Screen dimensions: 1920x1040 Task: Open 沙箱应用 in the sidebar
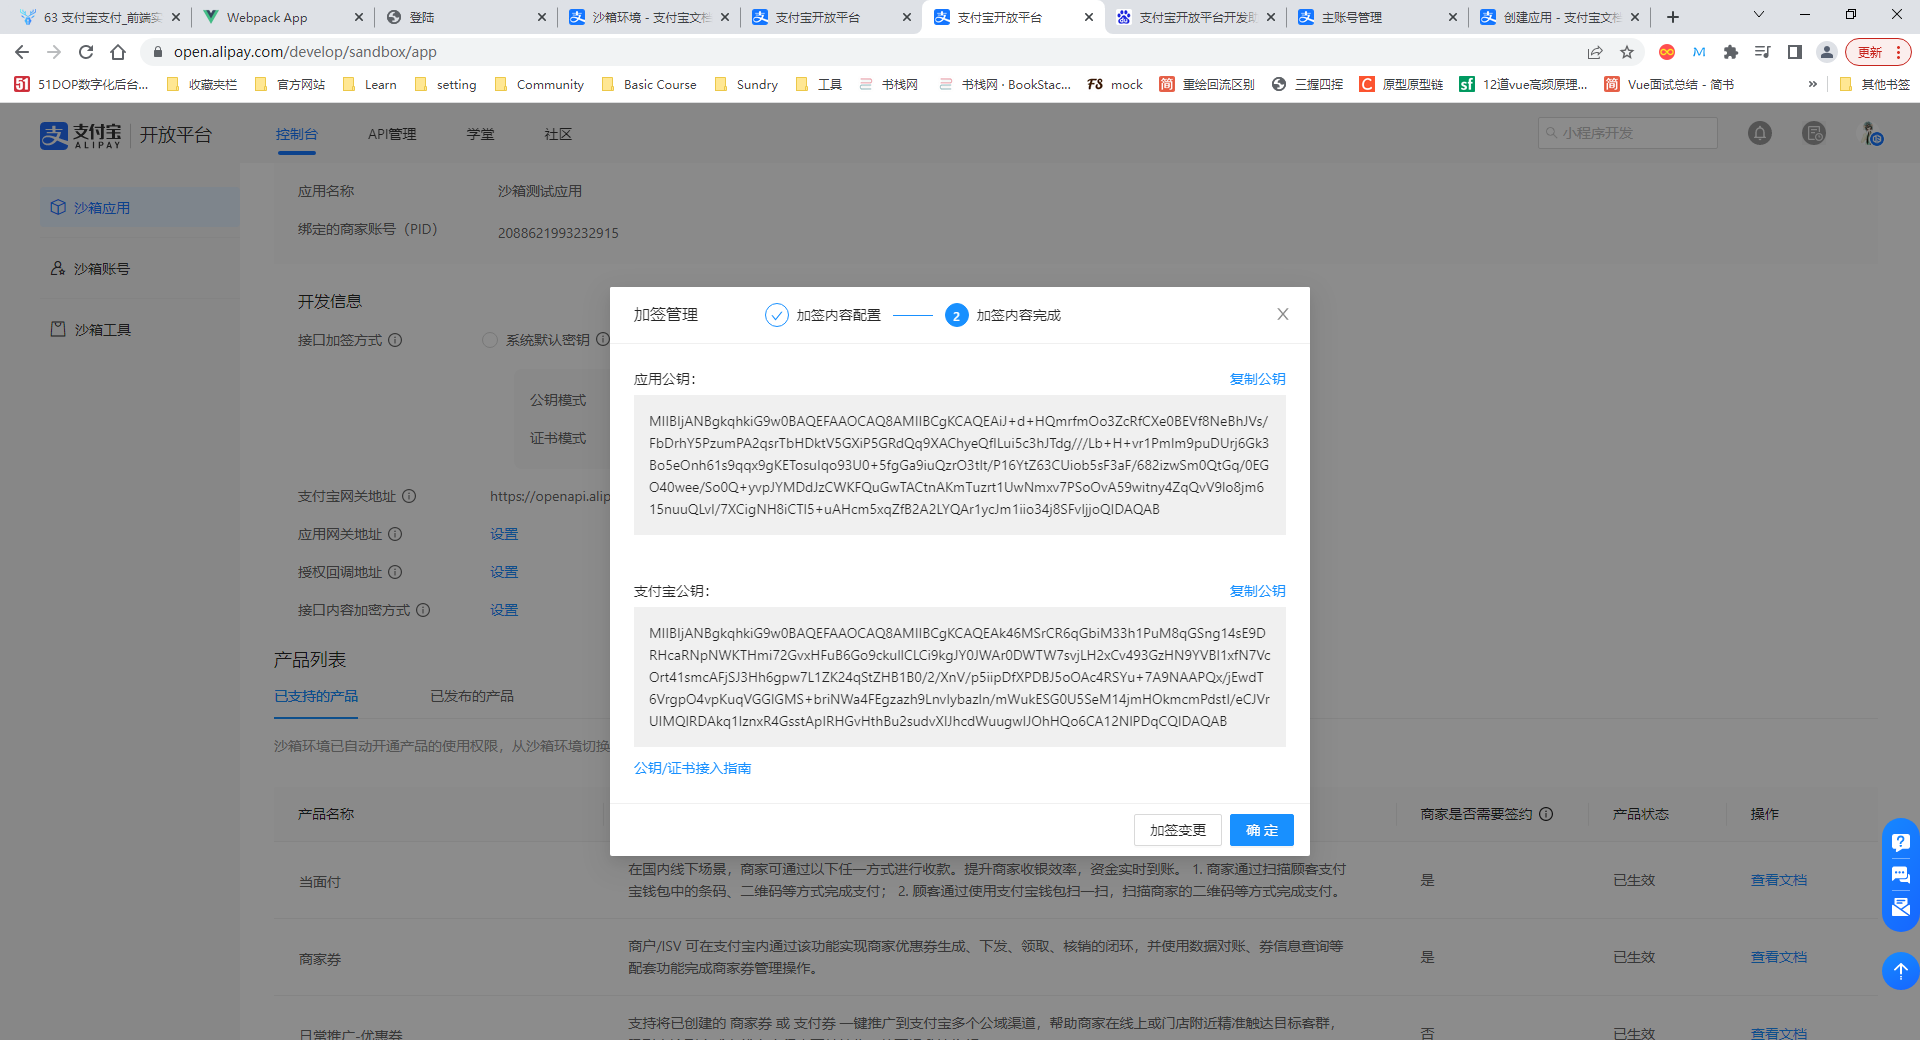tap(140, 207)
